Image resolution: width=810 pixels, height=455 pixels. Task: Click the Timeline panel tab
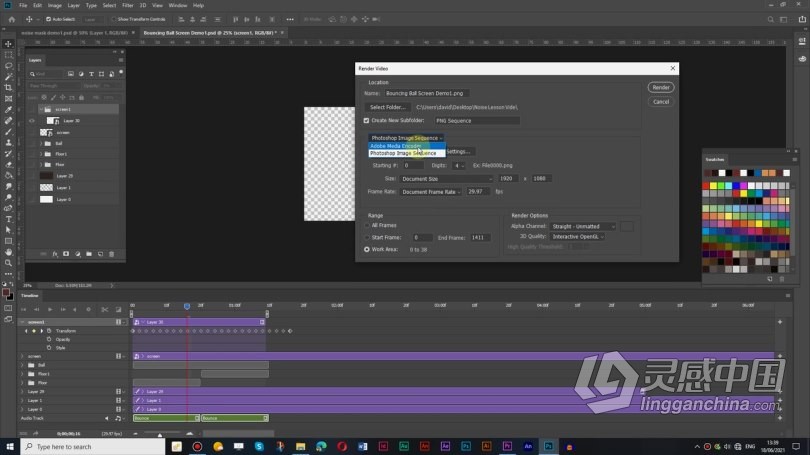point(29,295)
